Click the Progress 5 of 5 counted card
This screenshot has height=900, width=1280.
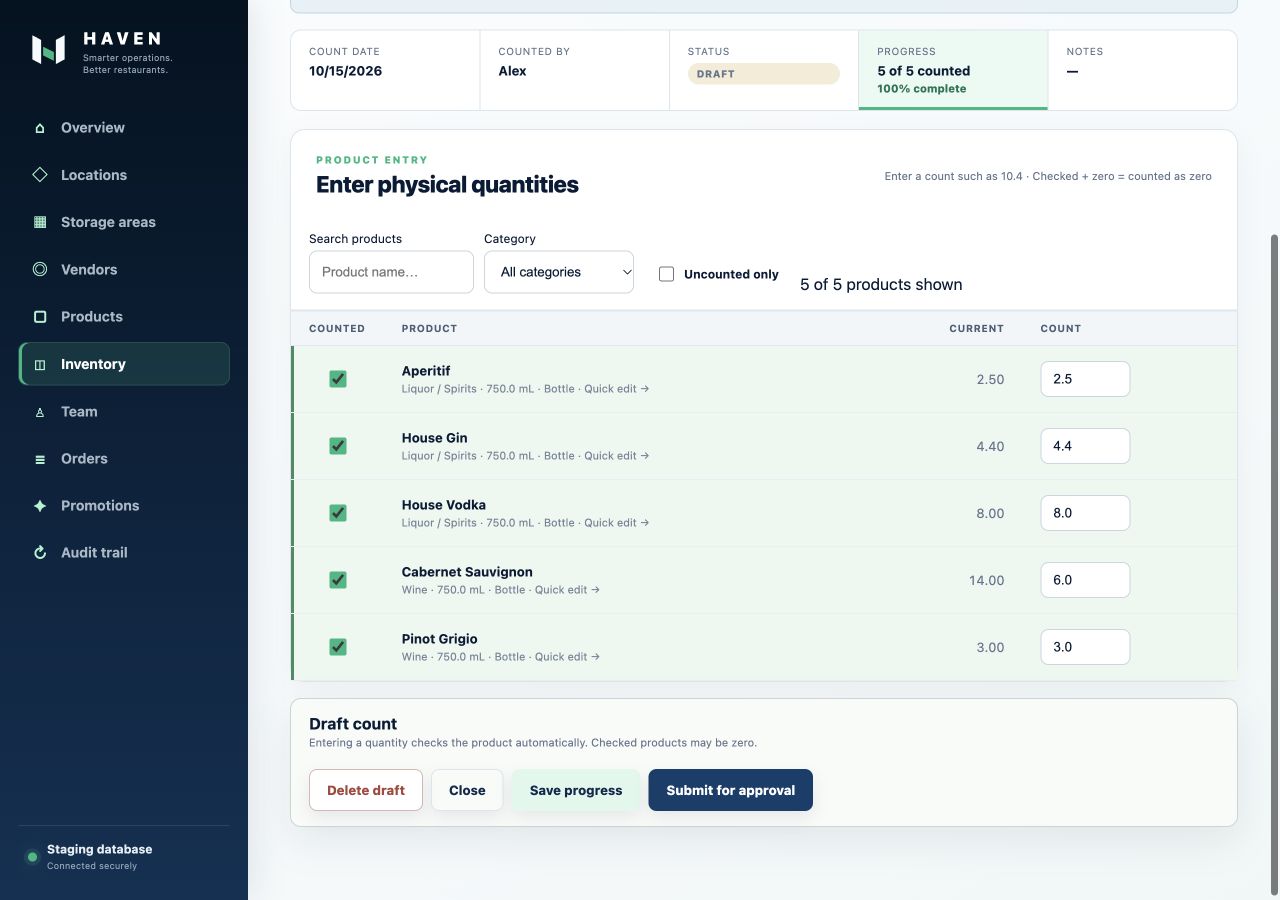[953, 70]
